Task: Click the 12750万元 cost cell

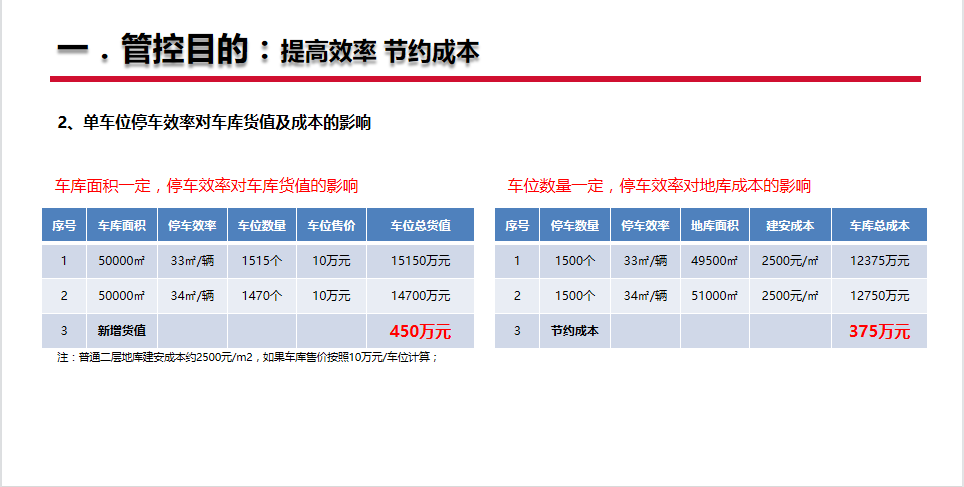Action: pos(879,296)
